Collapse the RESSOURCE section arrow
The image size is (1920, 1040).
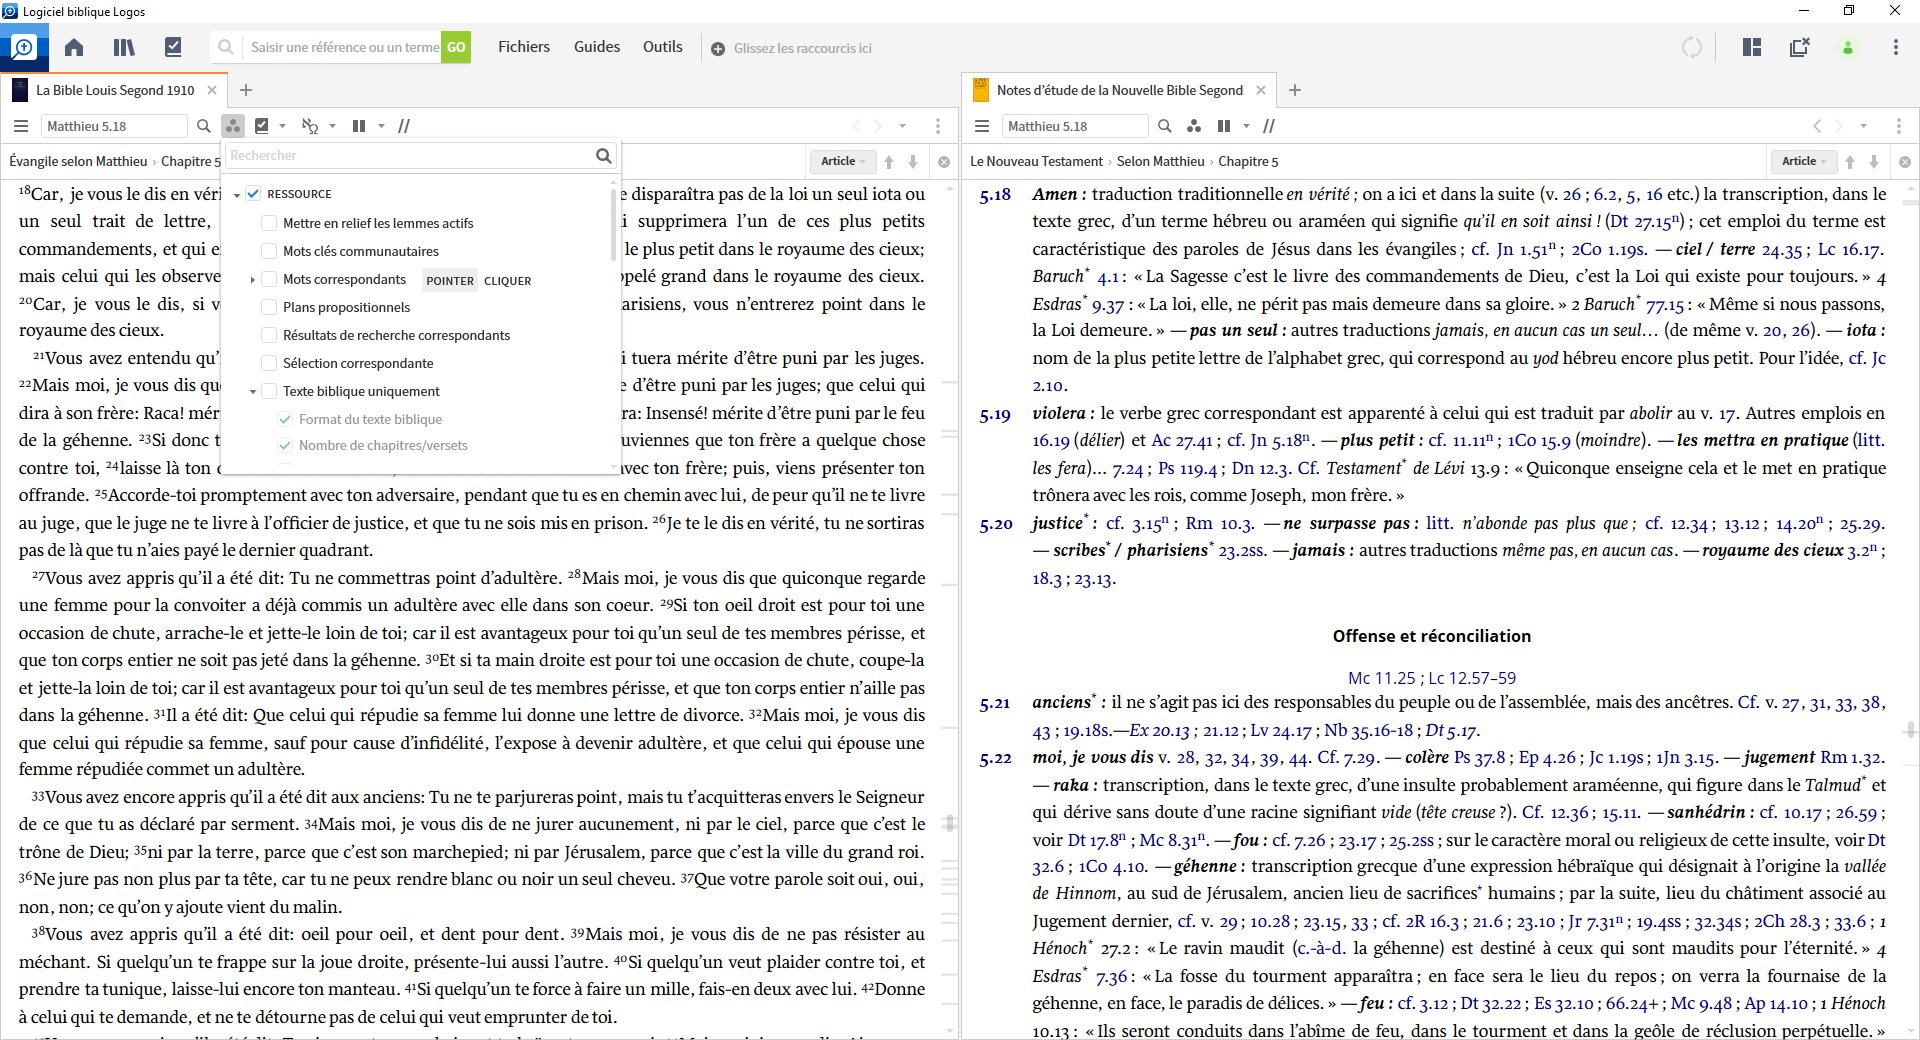[237, 195]
